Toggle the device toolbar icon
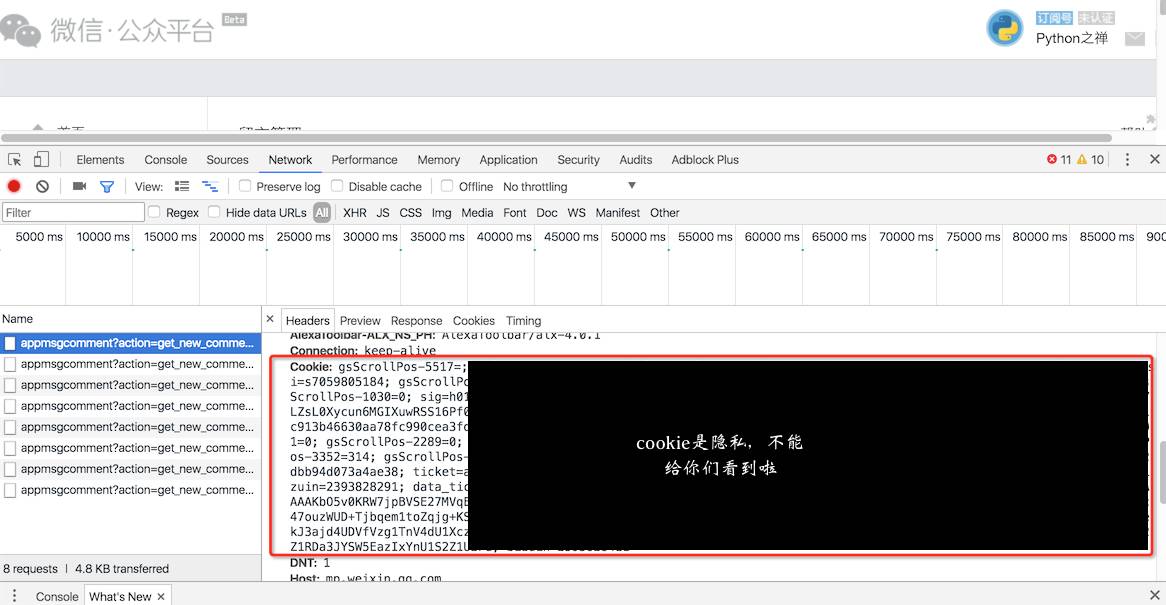 pyautogui.click(x=42, y=159)
